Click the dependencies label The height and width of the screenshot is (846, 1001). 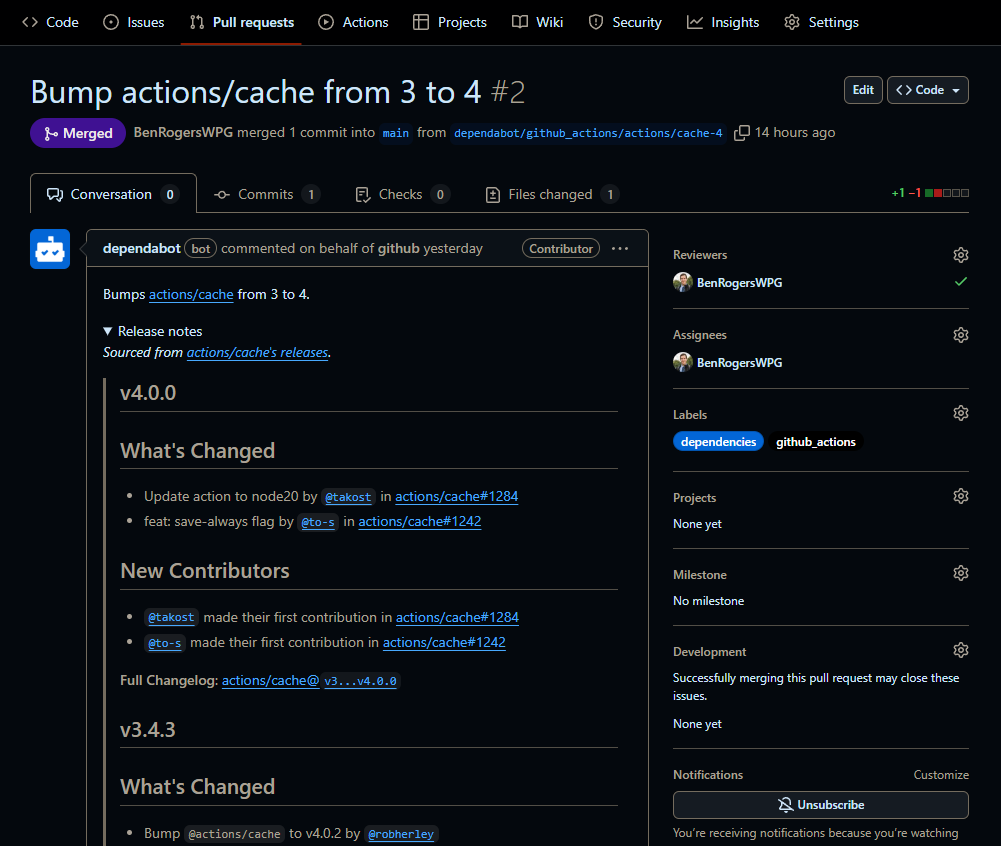point(718,442)
